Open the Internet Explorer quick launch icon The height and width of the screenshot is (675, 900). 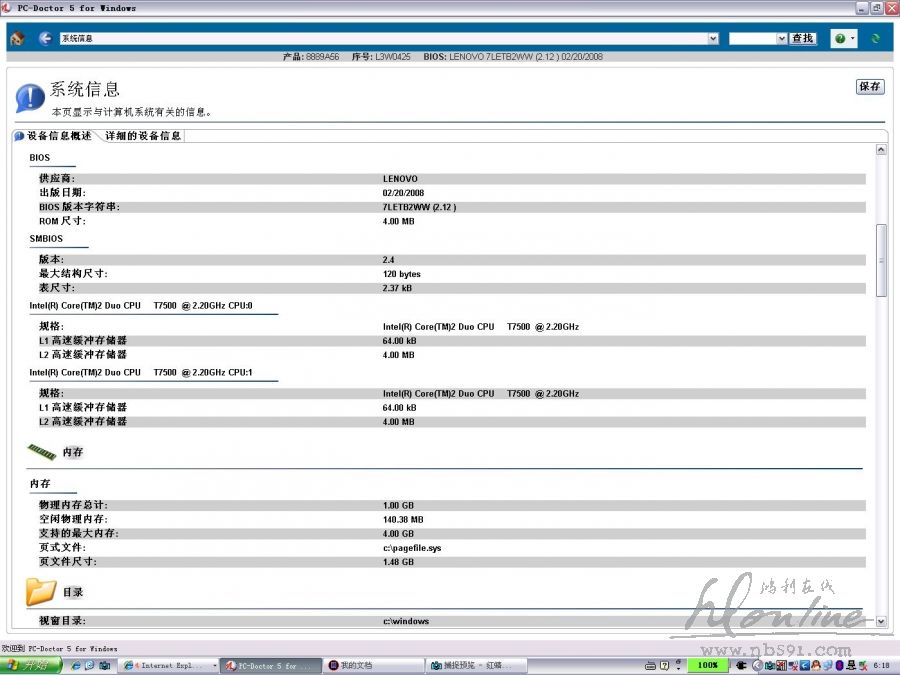point(75,665)
